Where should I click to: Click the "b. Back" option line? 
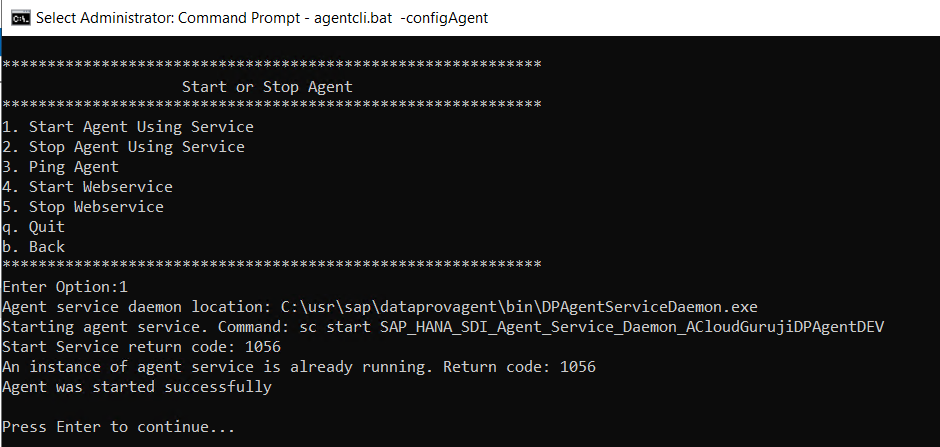34,247
